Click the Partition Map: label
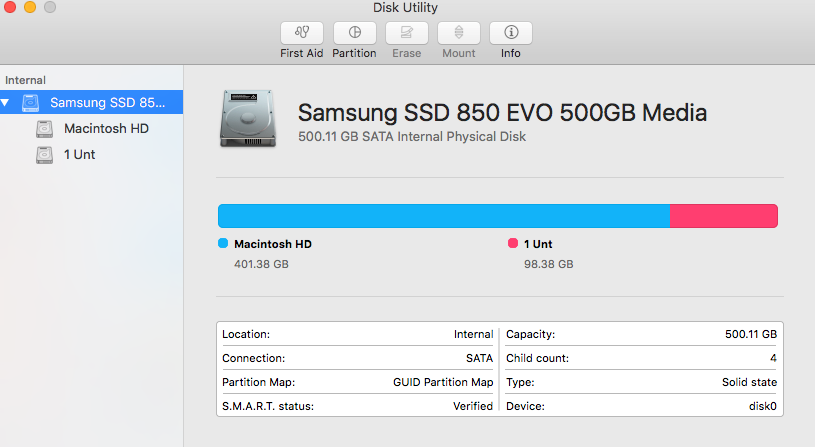Viewport: 815px width, 447px height. 258,382
